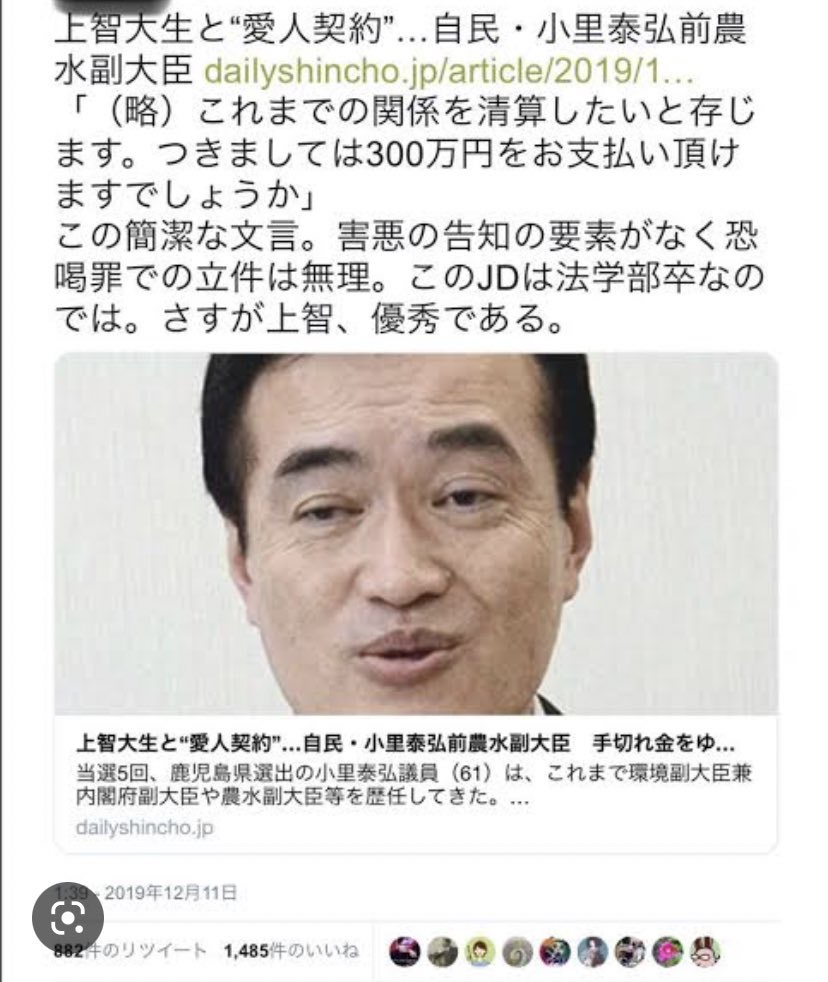The image size is (828, 982).
Task: Open the pink flower avatar
Action: point(668,952)
